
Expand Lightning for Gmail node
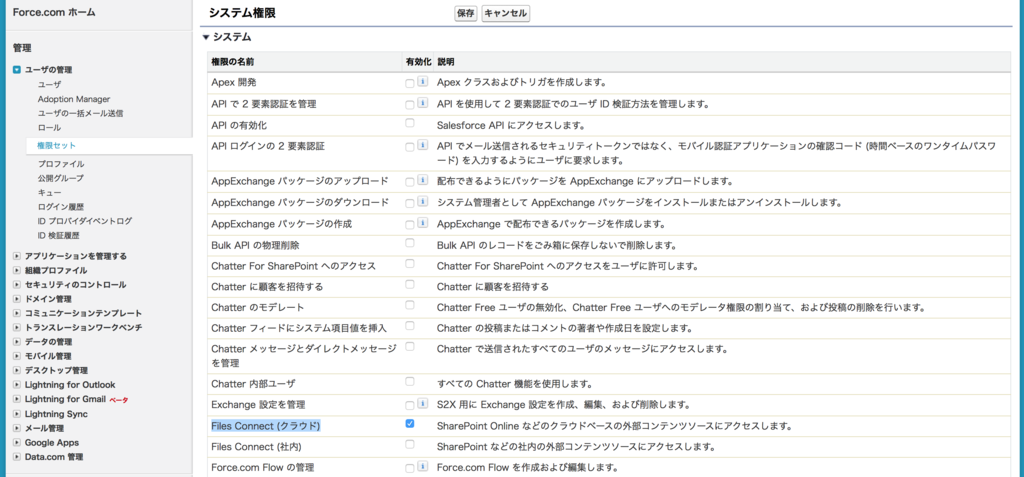tap(17, 399)
